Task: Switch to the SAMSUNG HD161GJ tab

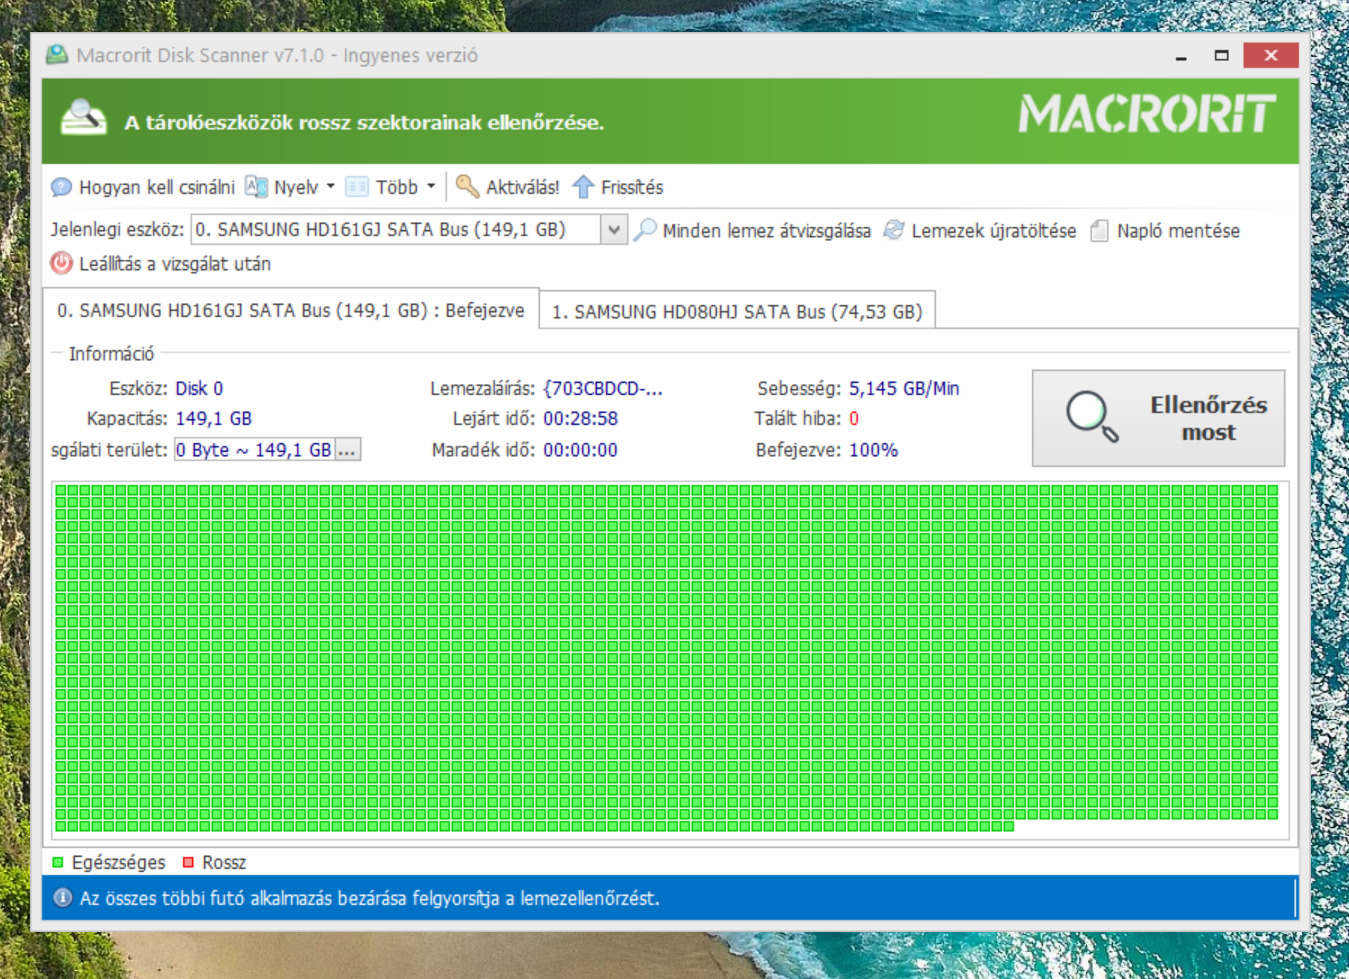Action: tap(291, 310)
